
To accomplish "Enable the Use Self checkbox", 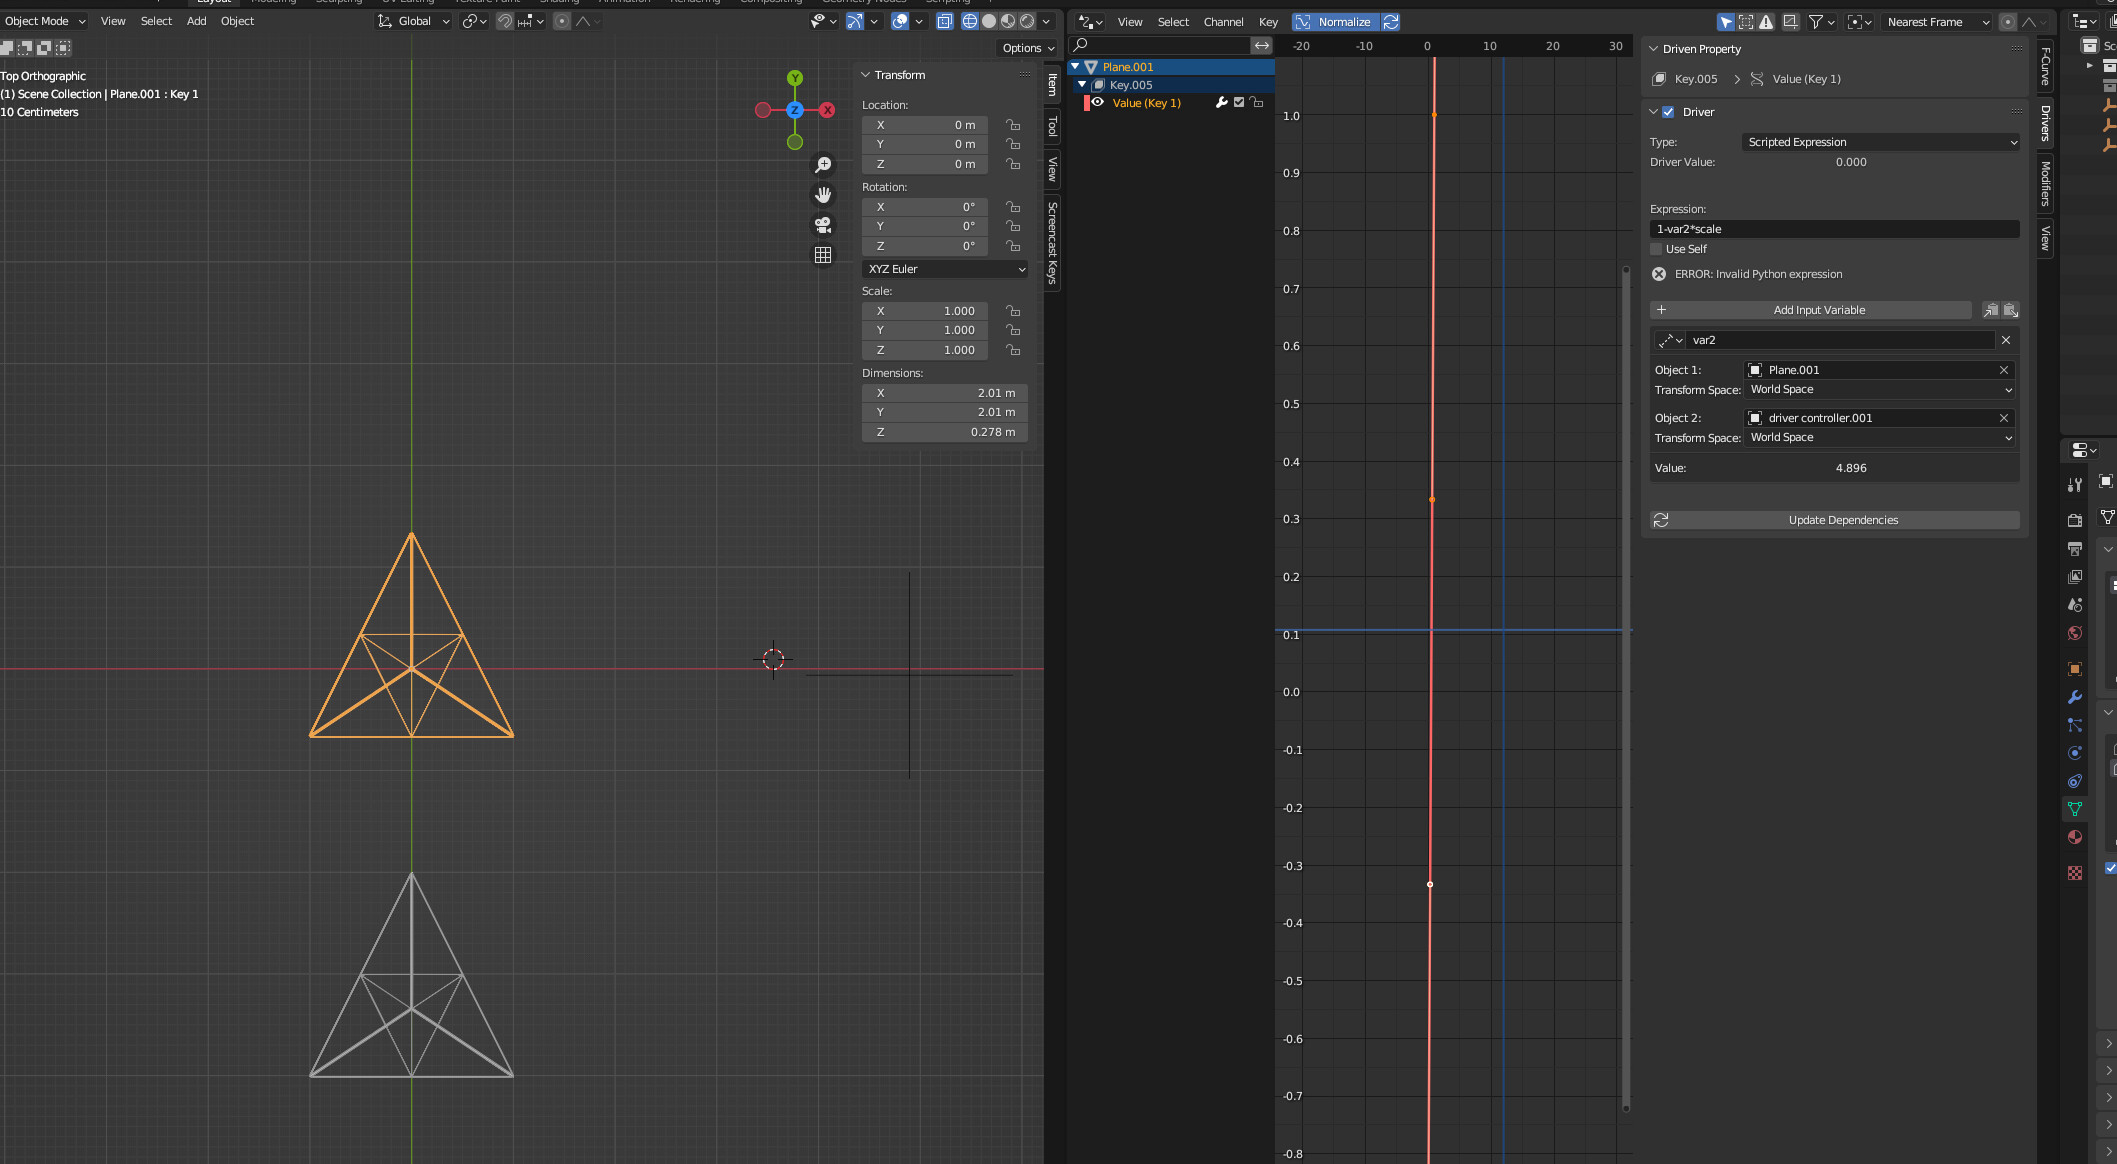I will click(1657, 249).
